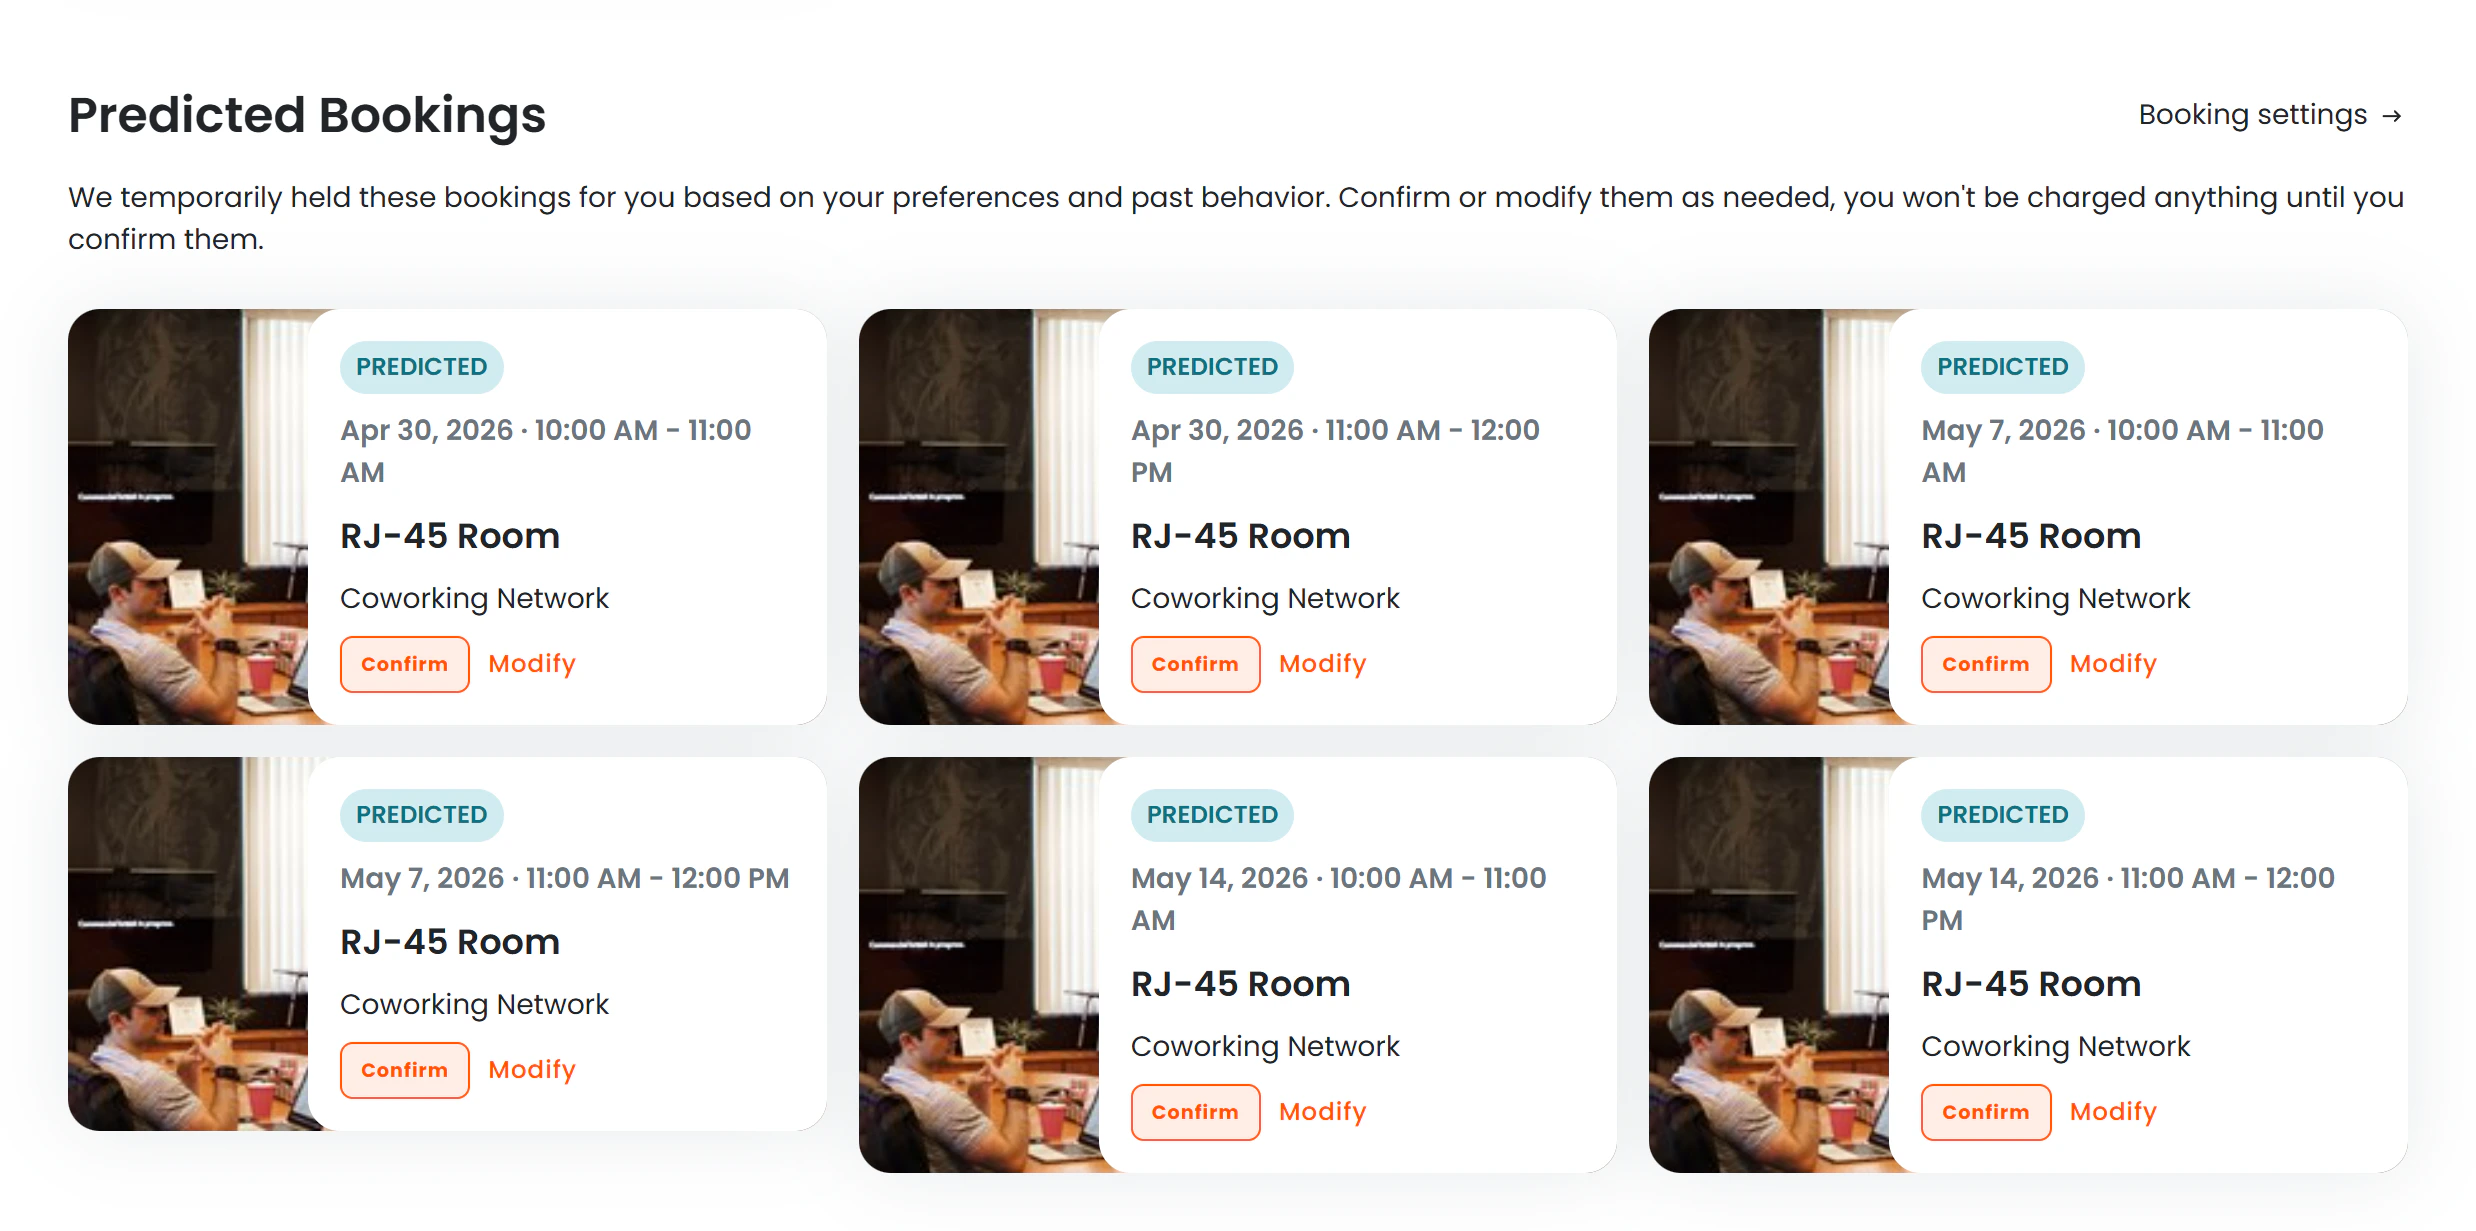Click the Predicted Bookings heading

coord(307,114)
